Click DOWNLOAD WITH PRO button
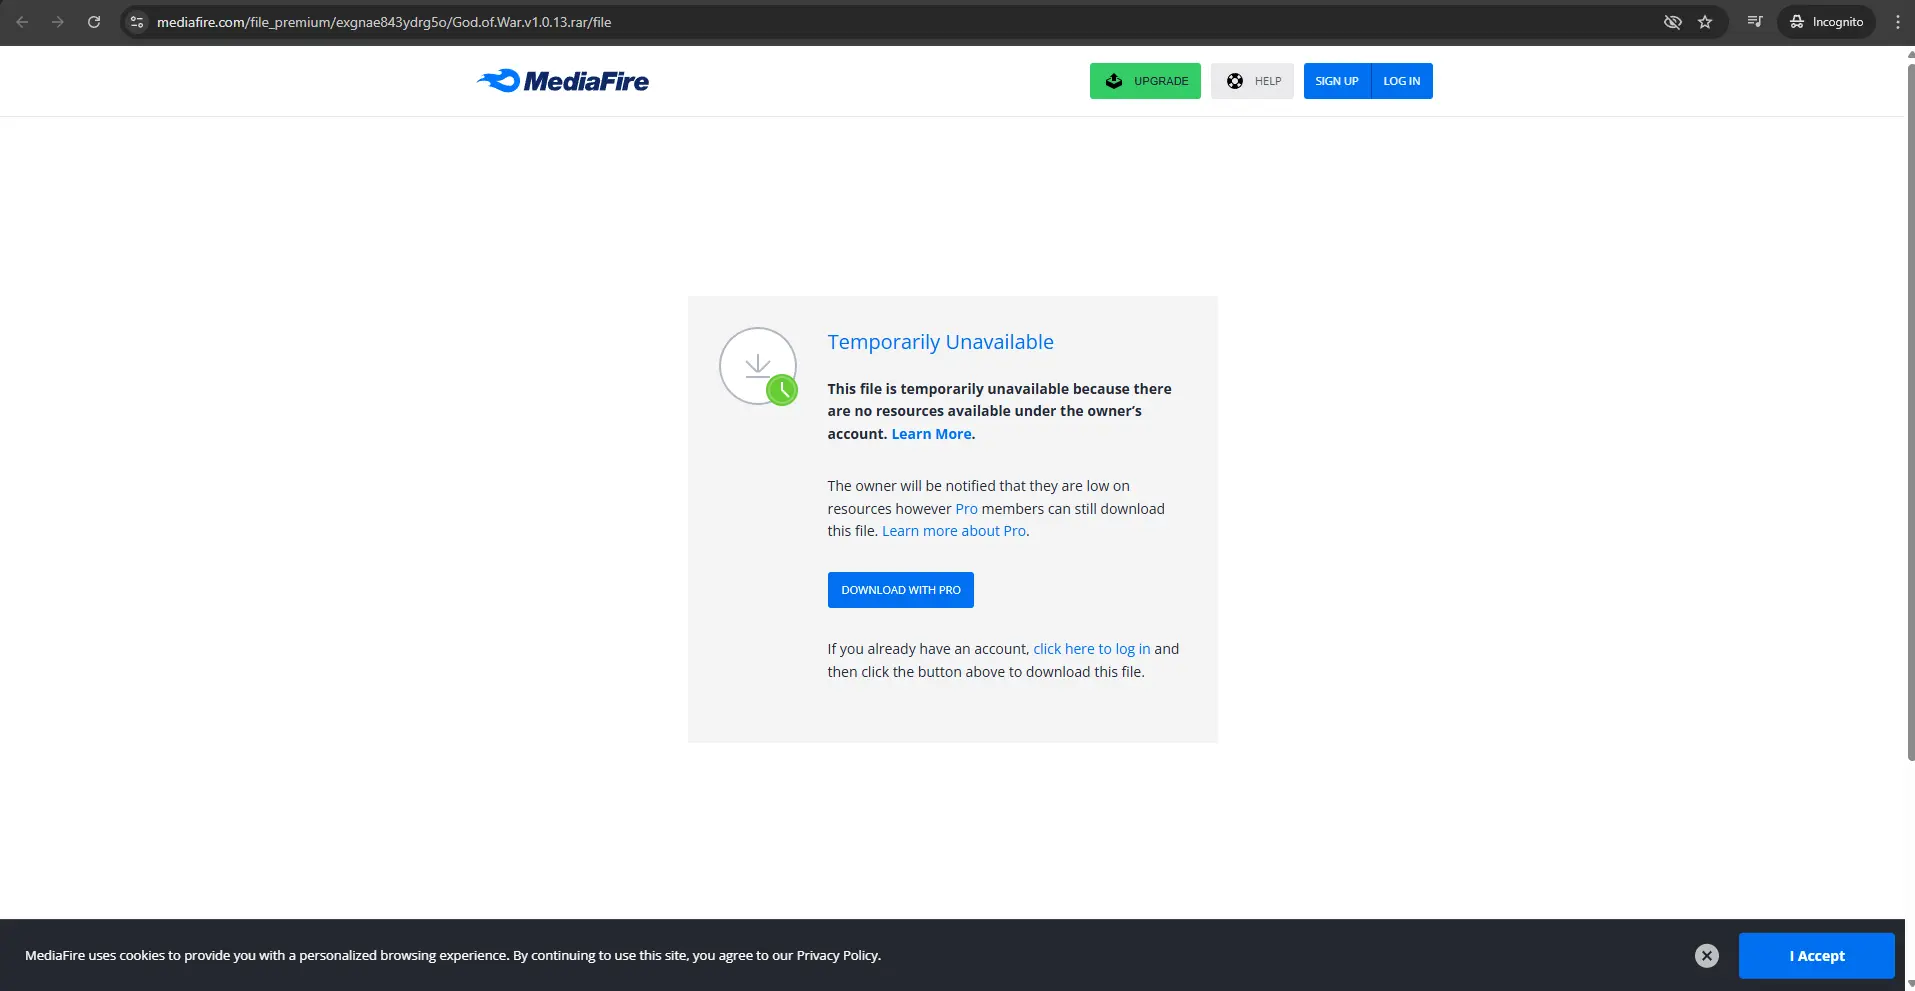The image size is (1915, 991). point(901,590)
